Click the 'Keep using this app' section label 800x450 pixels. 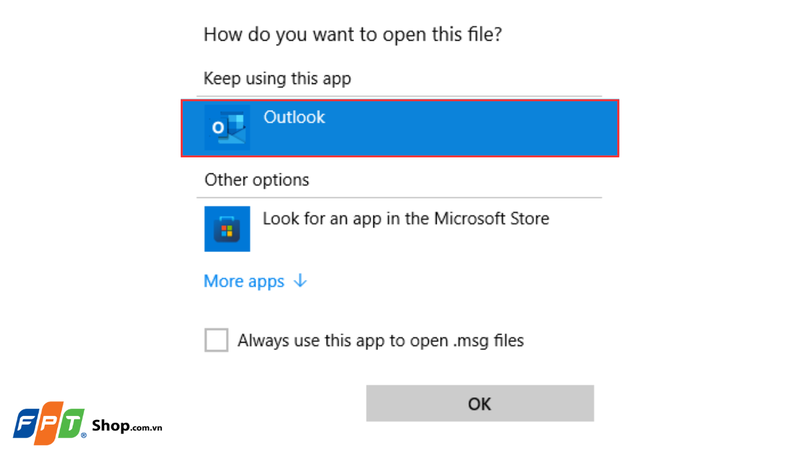(277, 78)
